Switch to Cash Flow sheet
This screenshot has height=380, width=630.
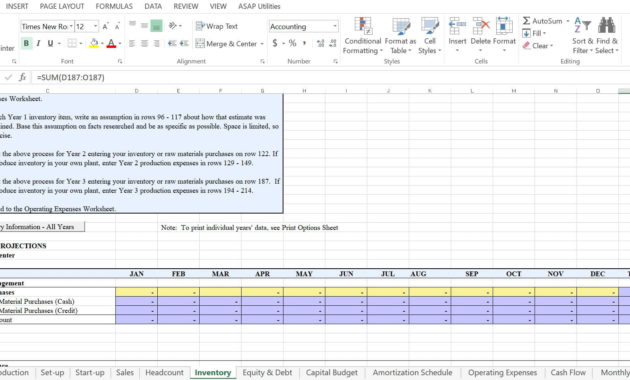(x=568, y=373)
